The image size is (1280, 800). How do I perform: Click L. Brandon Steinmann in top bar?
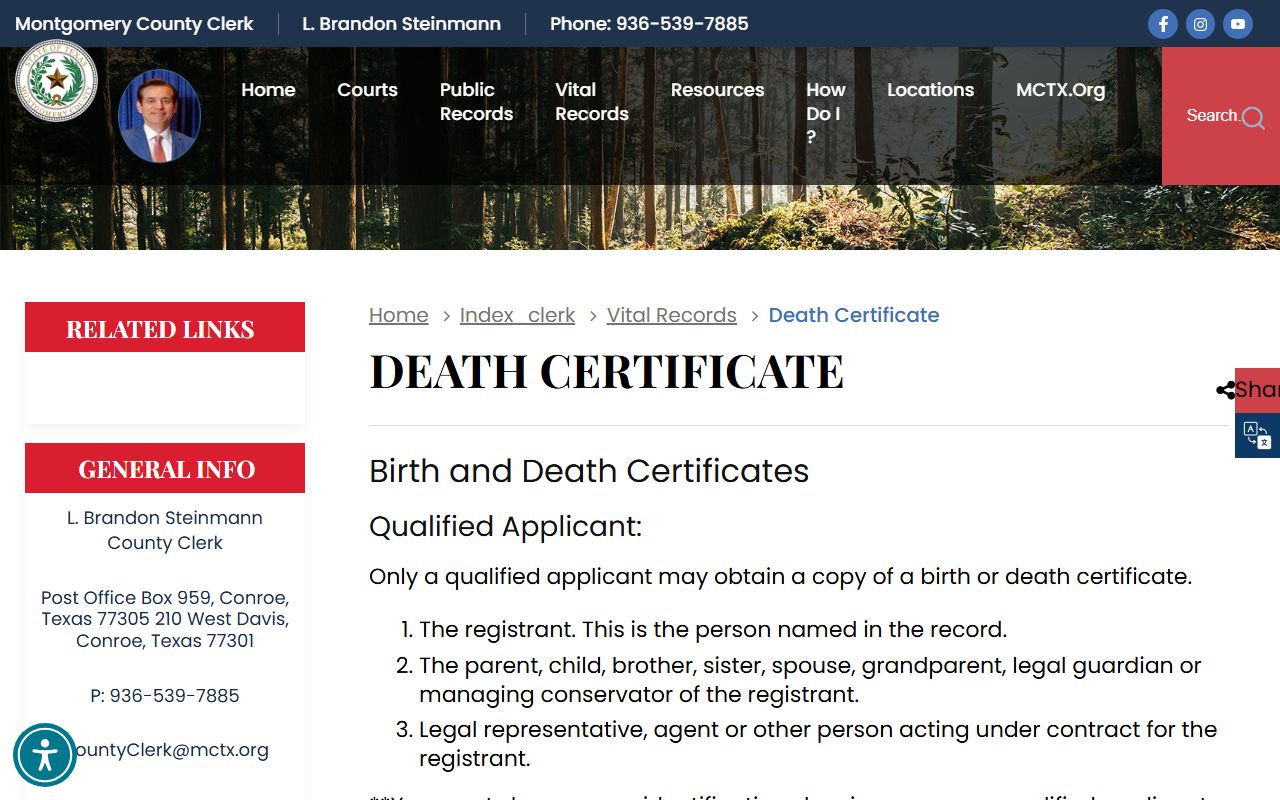pyautogui.click(x=401, y=24)
